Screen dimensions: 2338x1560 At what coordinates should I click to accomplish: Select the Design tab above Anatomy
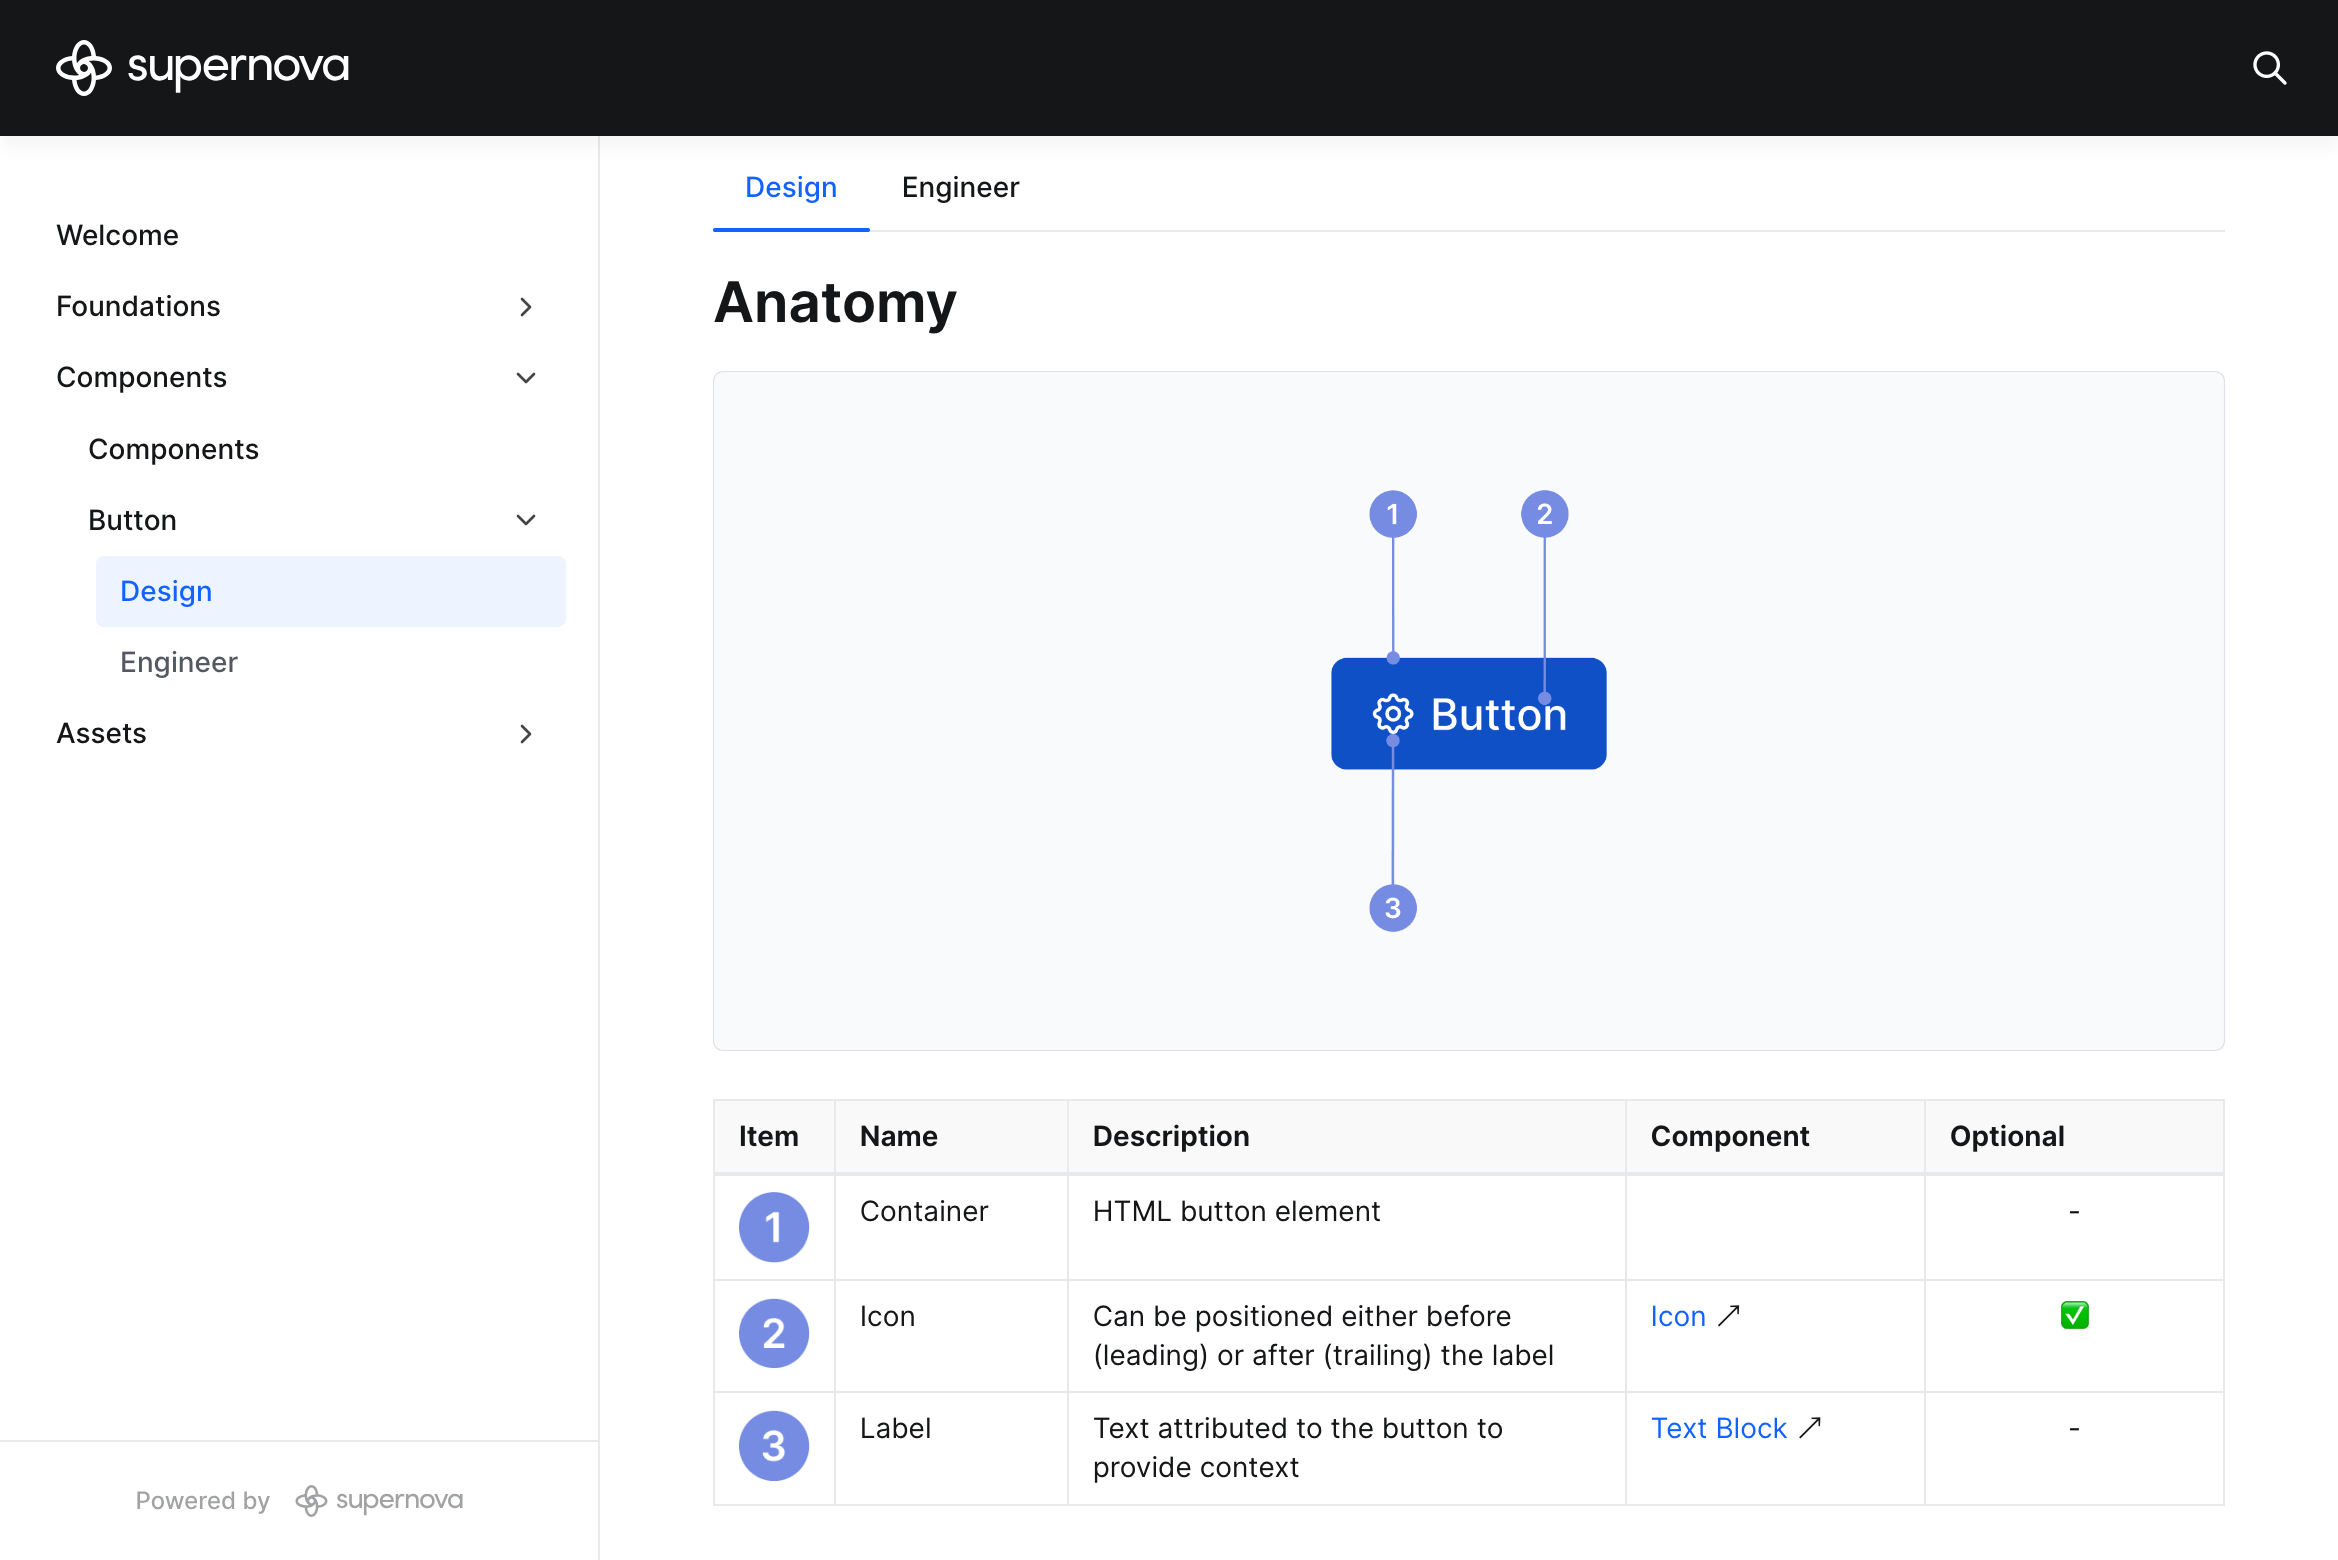tap(790, 187)
